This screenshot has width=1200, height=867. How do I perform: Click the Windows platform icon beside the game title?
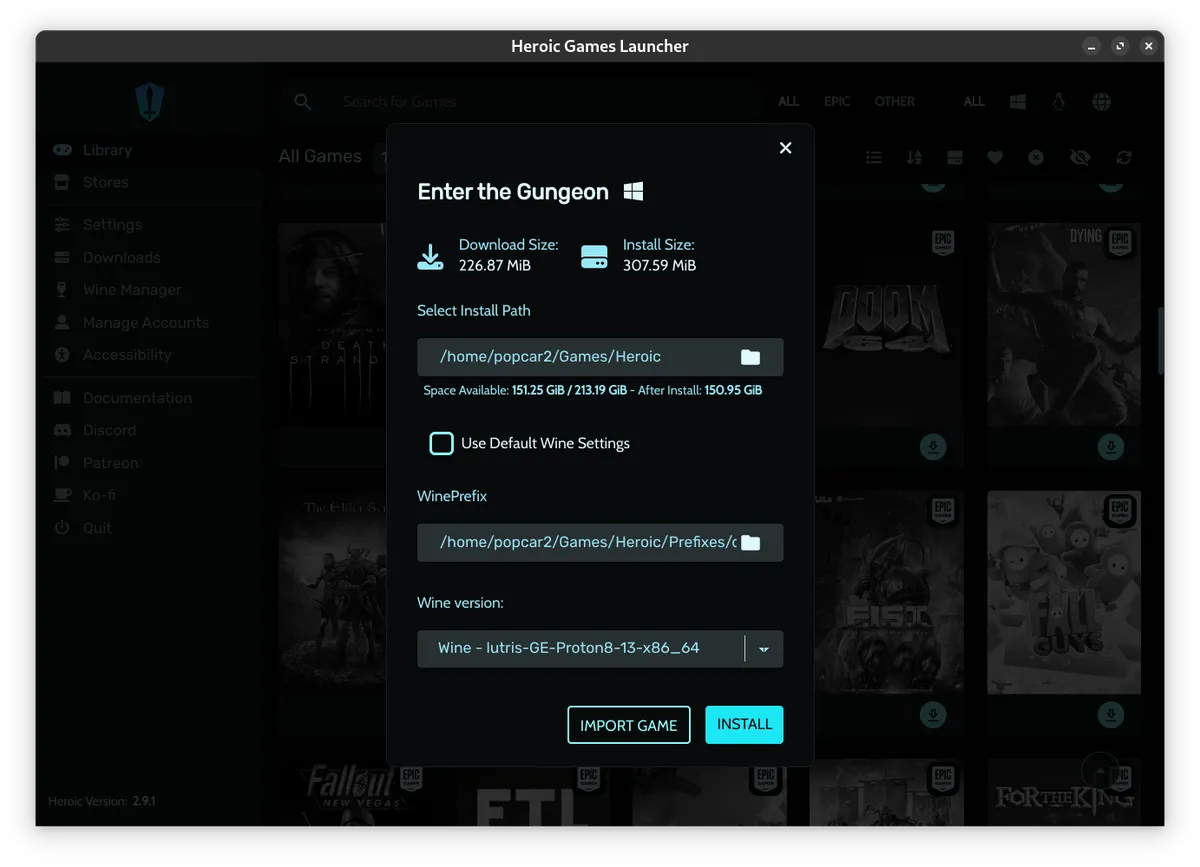633,191
